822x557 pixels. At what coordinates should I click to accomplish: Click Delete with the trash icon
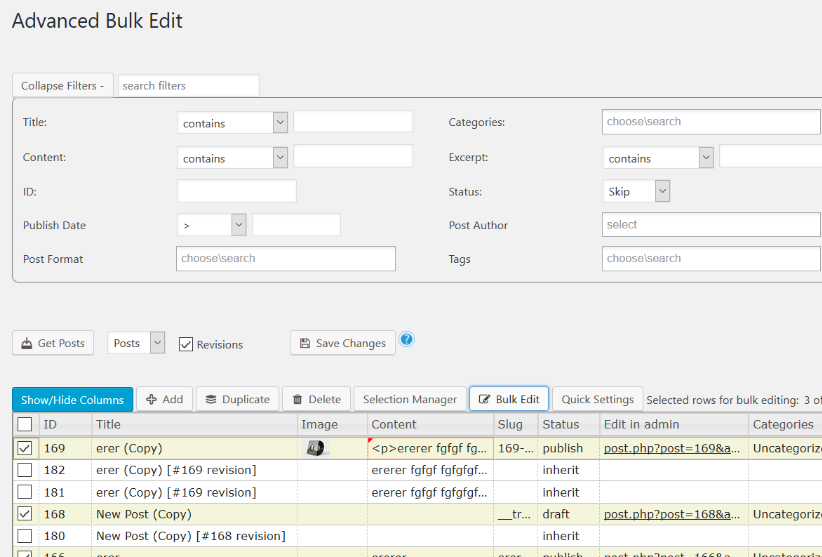[316, 399]
